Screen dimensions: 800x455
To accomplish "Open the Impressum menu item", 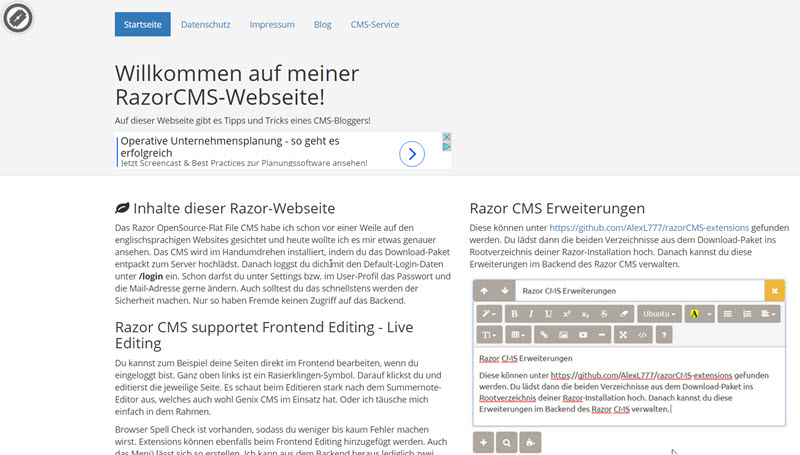I will (x=272, y=24).
